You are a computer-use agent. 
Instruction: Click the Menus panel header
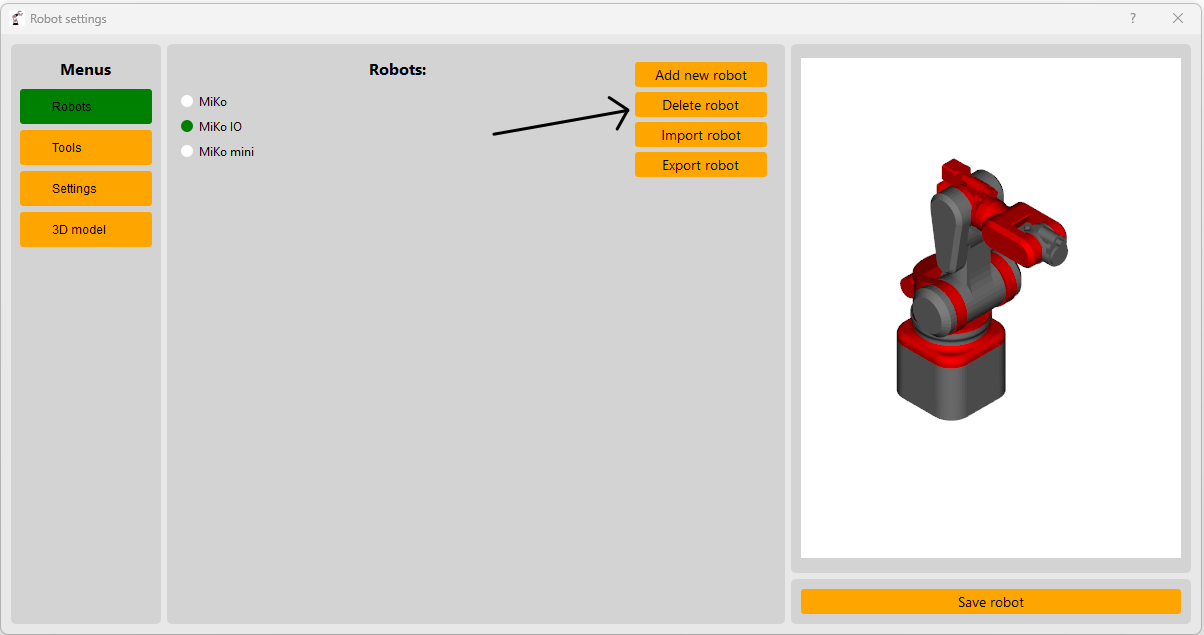(x=85, y=69)
